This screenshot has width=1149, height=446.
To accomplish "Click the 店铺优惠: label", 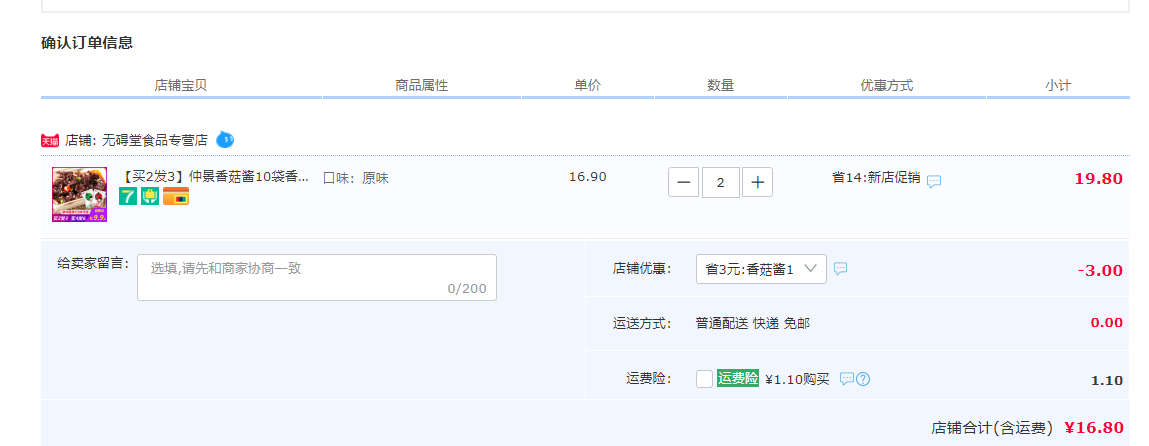I will pos(642,269).
